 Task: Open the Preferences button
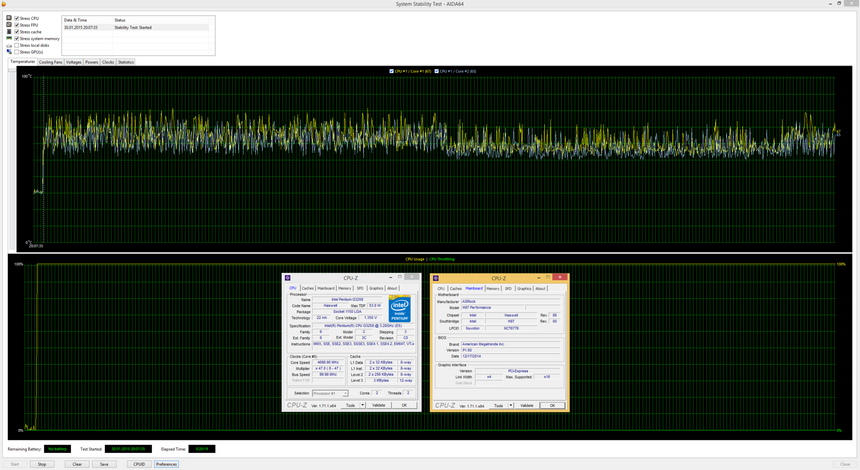click(x=166, y=464)
